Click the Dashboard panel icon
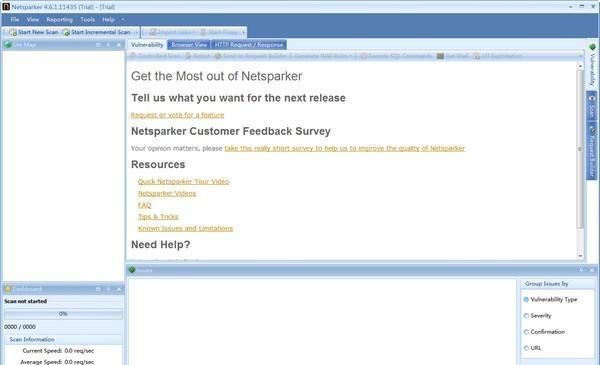Screen dimensions: 600x365 (8, 289)
